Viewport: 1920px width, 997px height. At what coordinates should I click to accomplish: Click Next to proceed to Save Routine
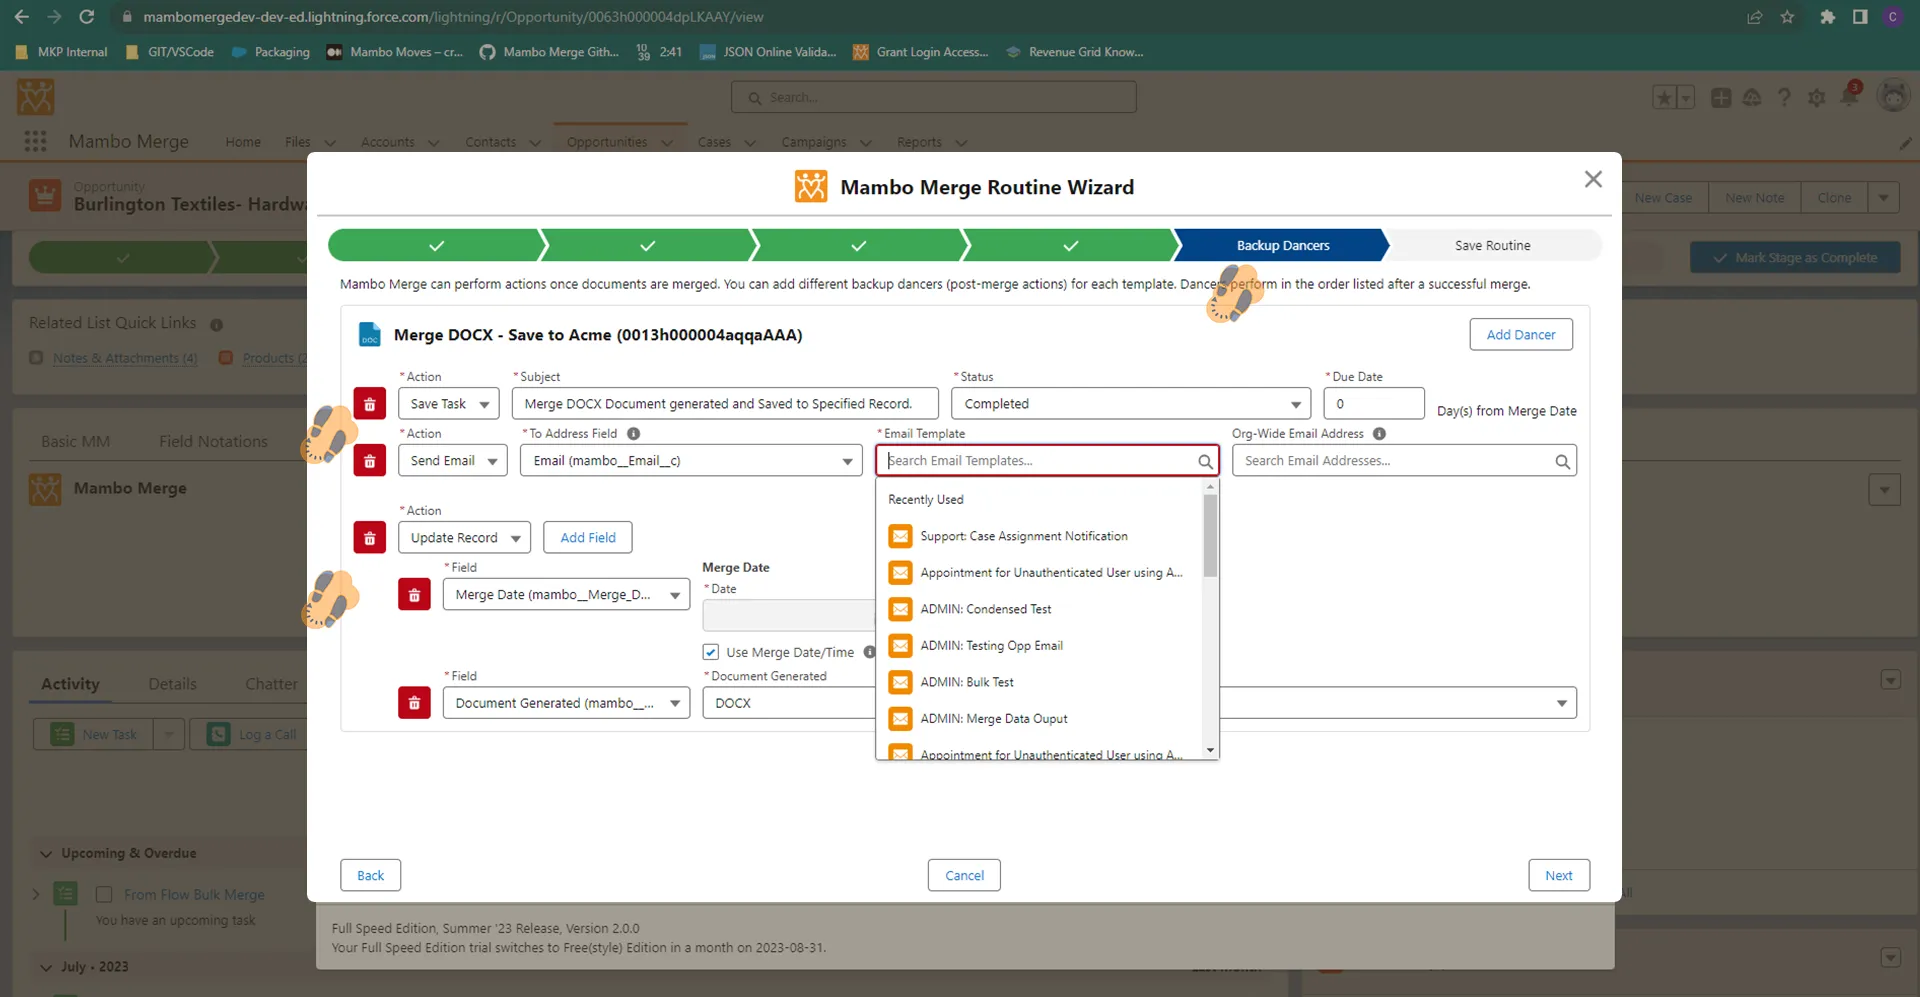pos(1559,875)
